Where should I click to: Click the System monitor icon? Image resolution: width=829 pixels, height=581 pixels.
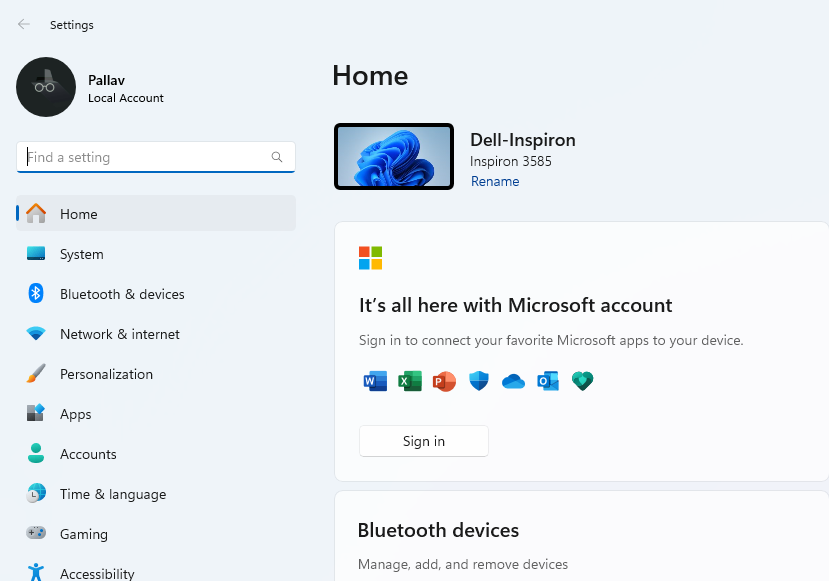tap(36, 254)
